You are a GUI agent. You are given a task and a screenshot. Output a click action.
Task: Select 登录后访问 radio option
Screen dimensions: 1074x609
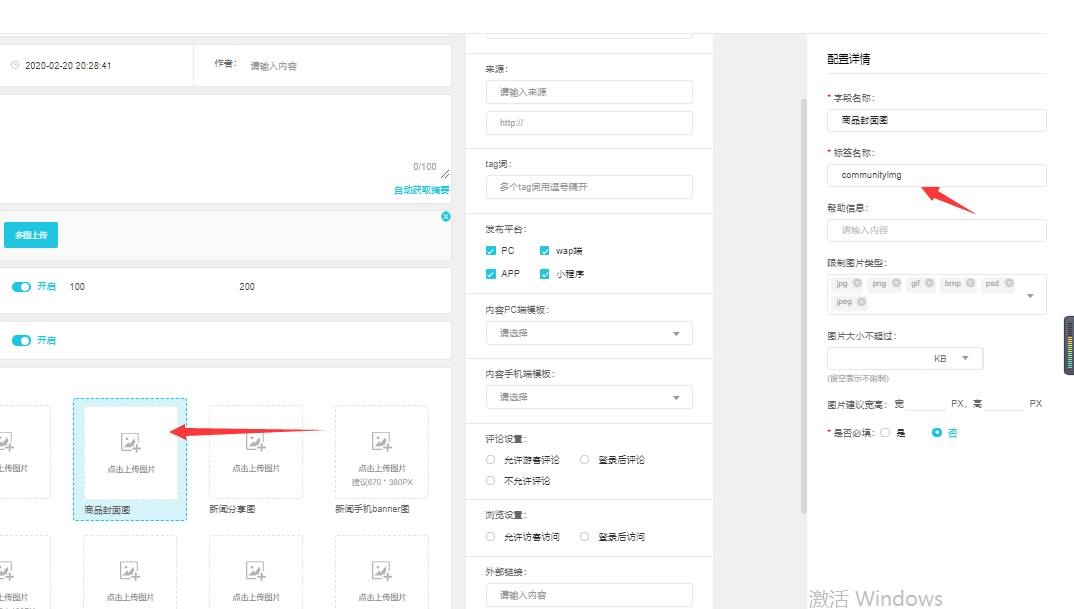(584, 537)
